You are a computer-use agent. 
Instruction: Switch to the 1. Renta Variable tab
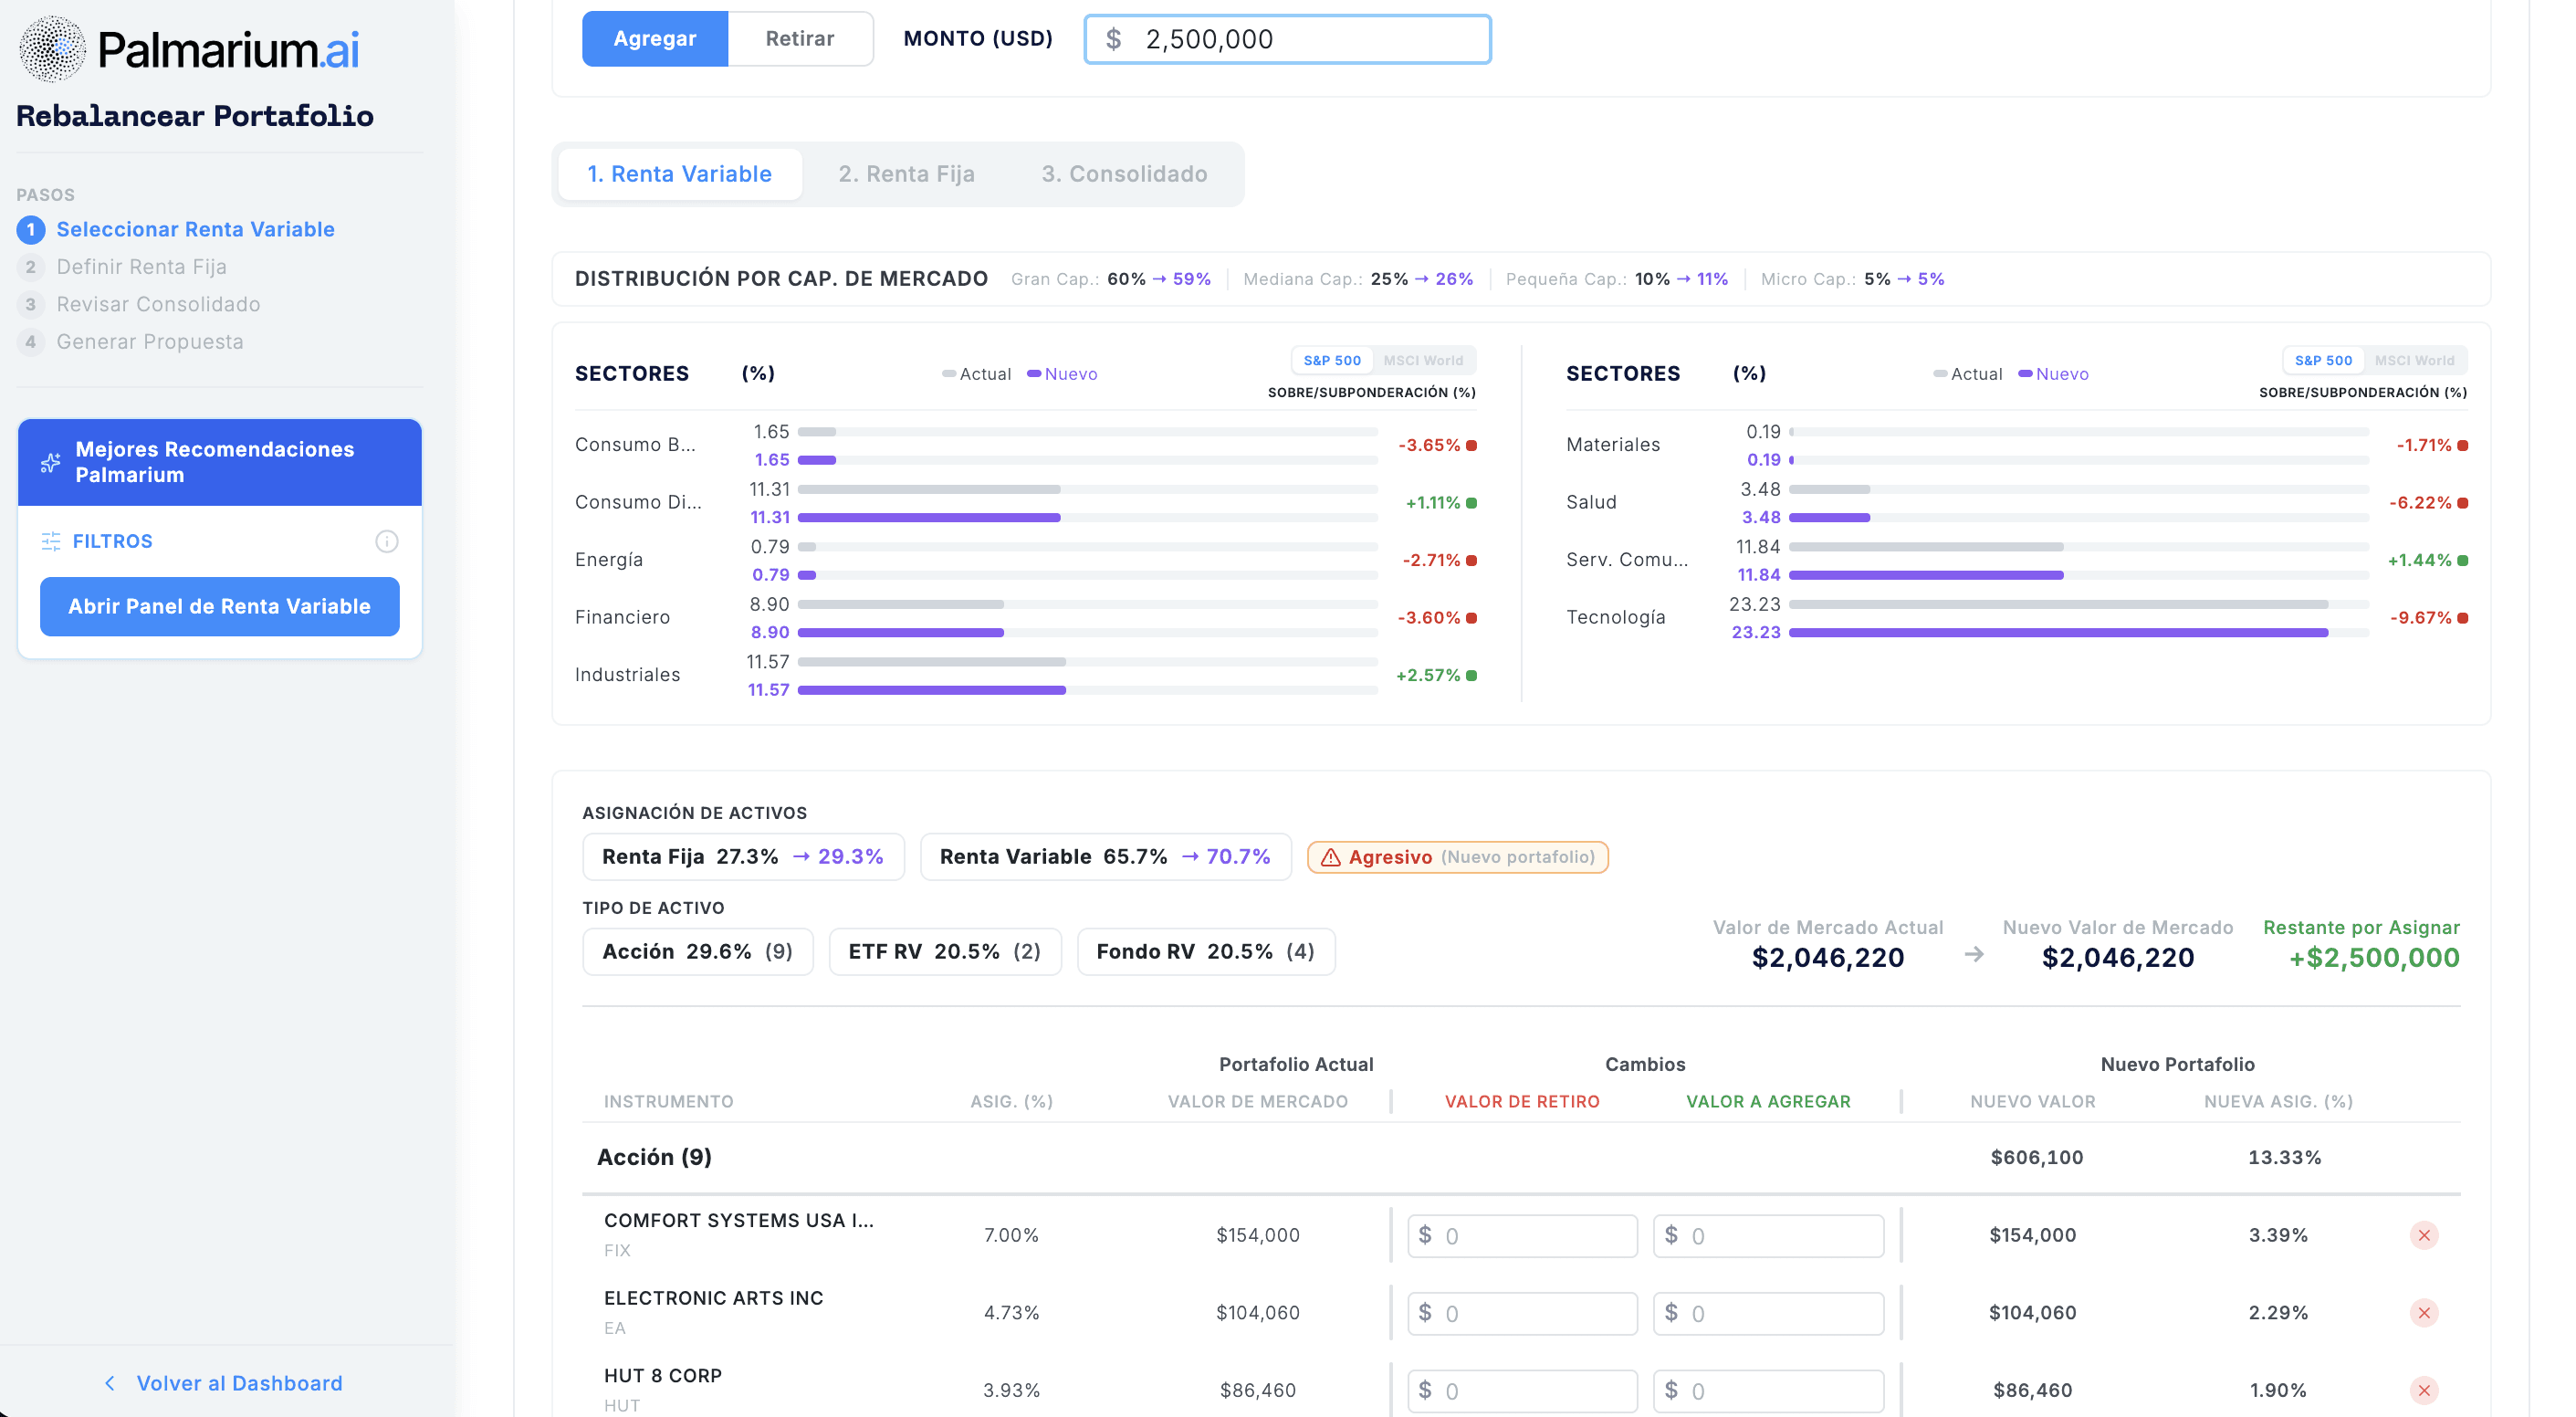point(680,174)
